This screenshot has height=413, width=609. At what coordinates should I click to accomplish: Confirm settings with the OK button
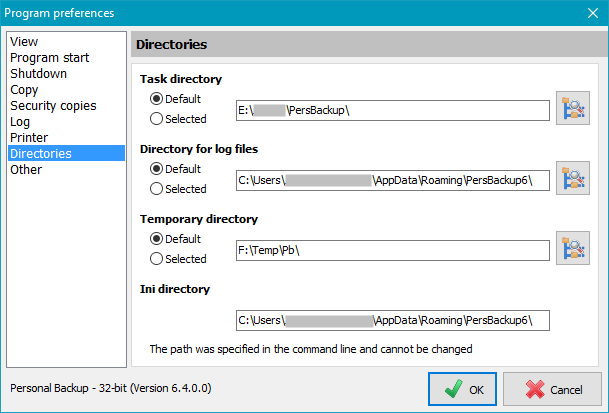click(462, 389)
